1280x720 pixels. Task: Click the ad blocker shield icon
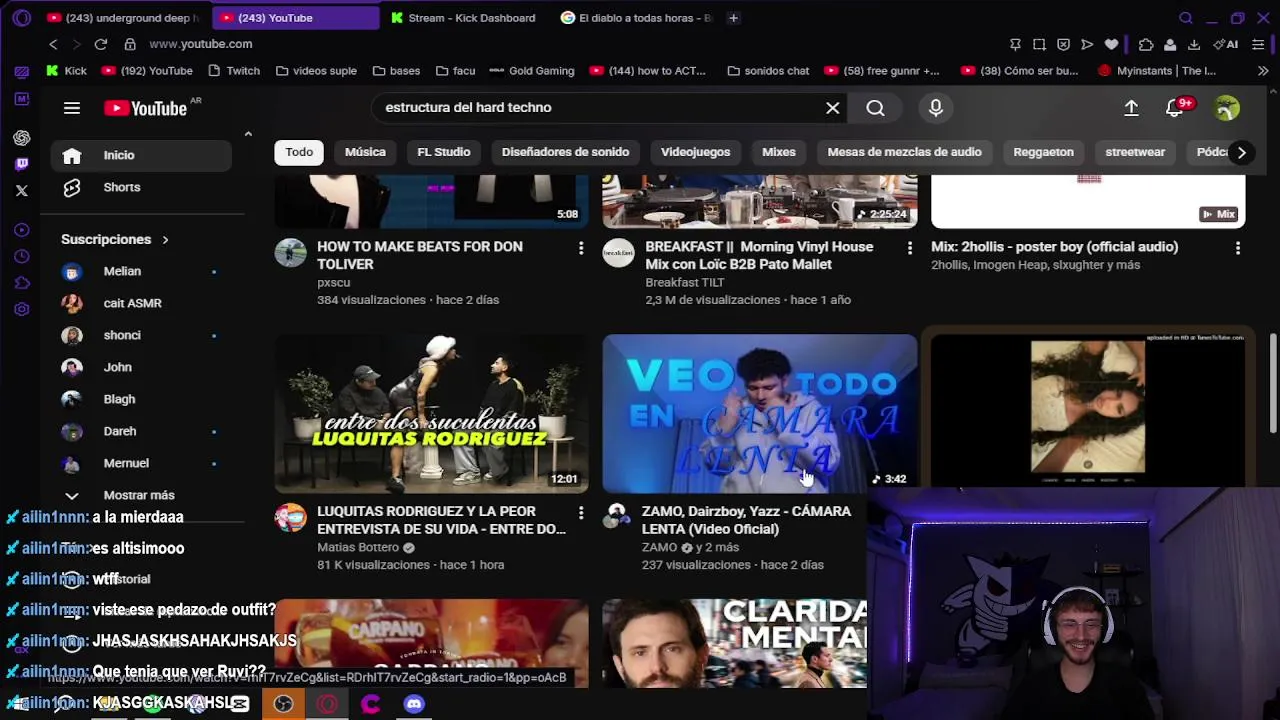(1063, 44)
